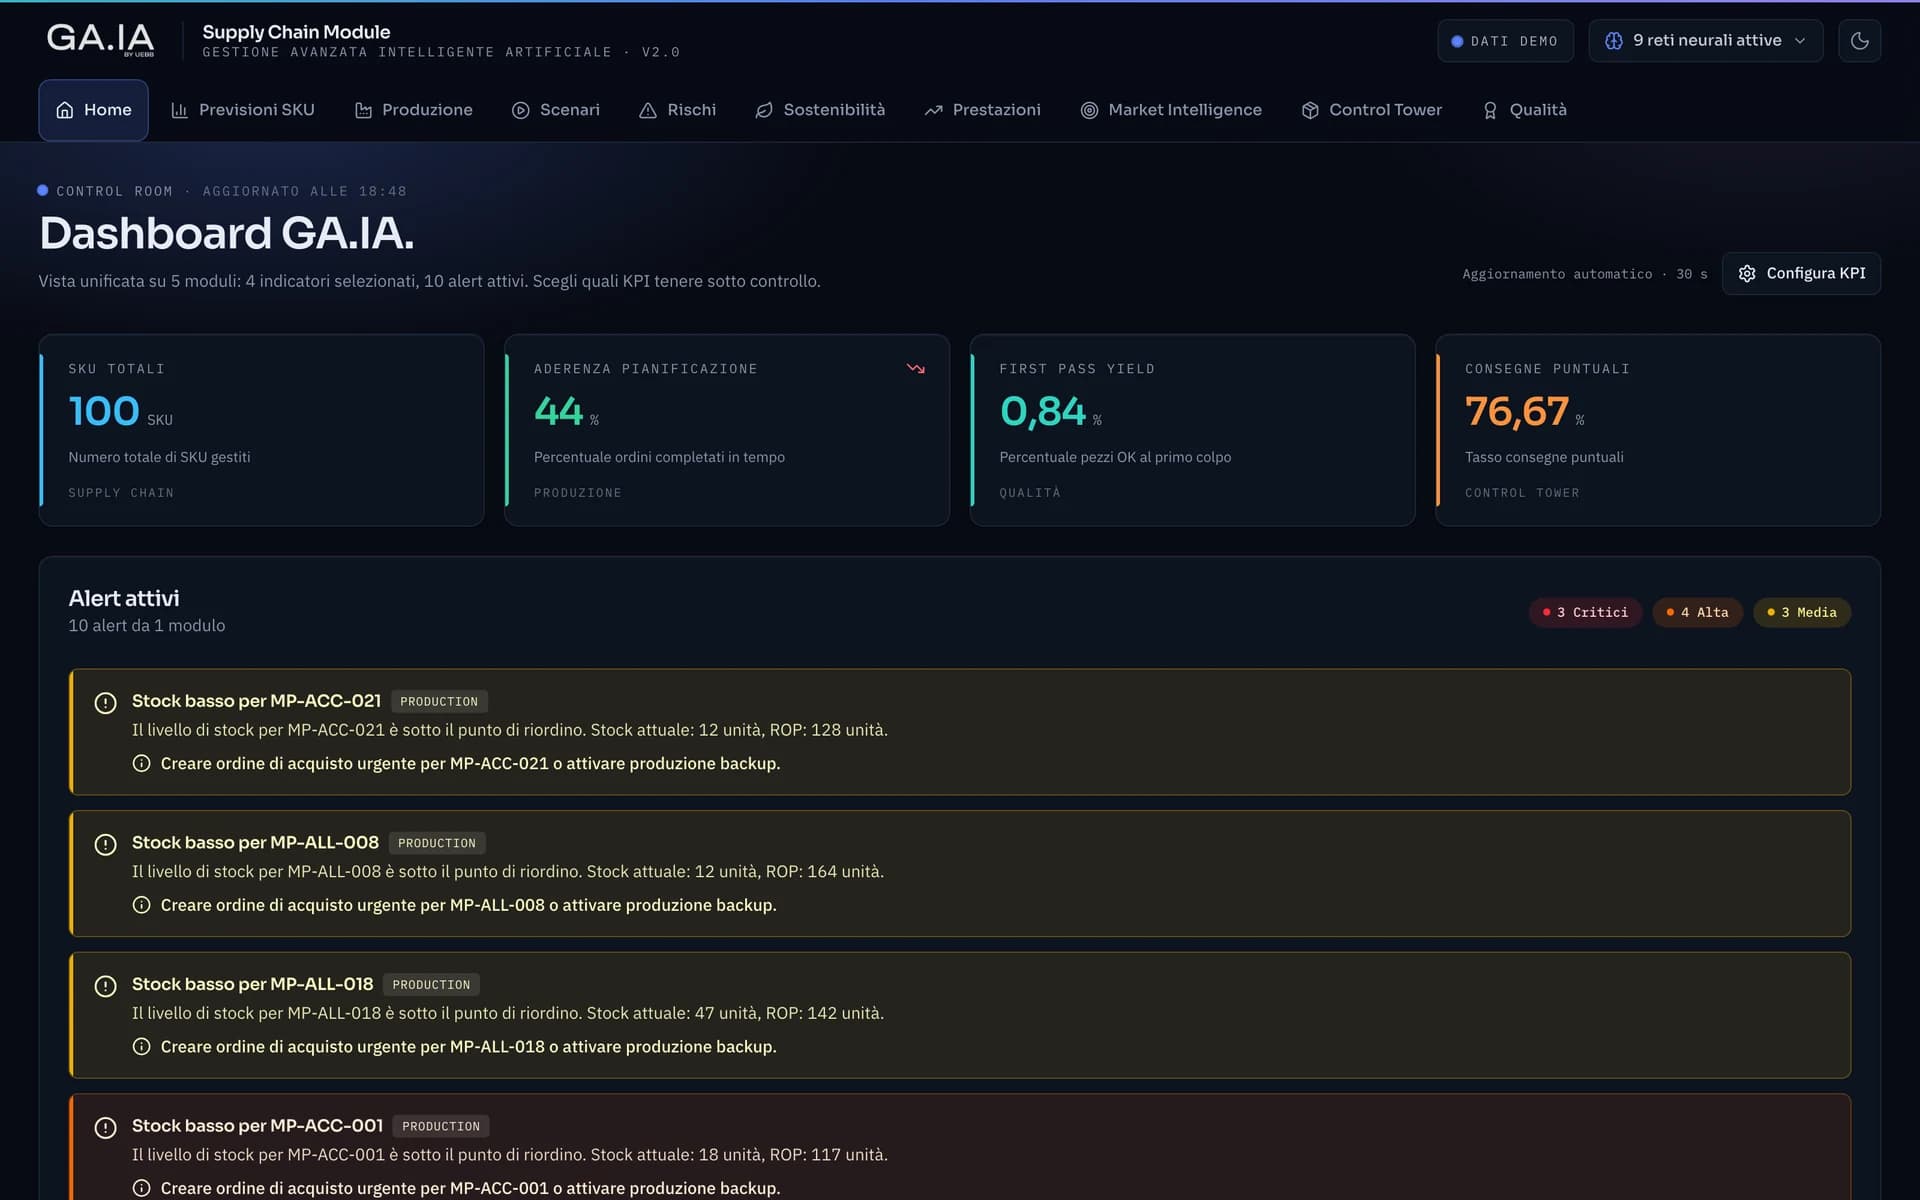The width and height of the screenshot is (1920, 1200).
Task: Open the Stock basso per MP-ALL-018 title
Action: (252, 984)
